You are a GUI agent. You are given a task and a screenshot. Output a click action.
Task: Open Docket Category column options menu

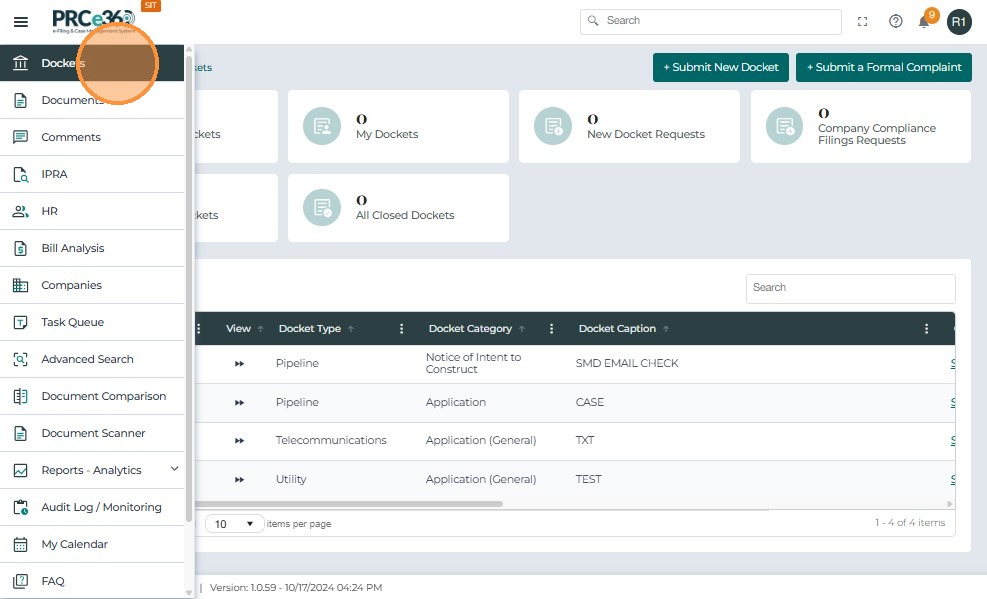point(551,329)
